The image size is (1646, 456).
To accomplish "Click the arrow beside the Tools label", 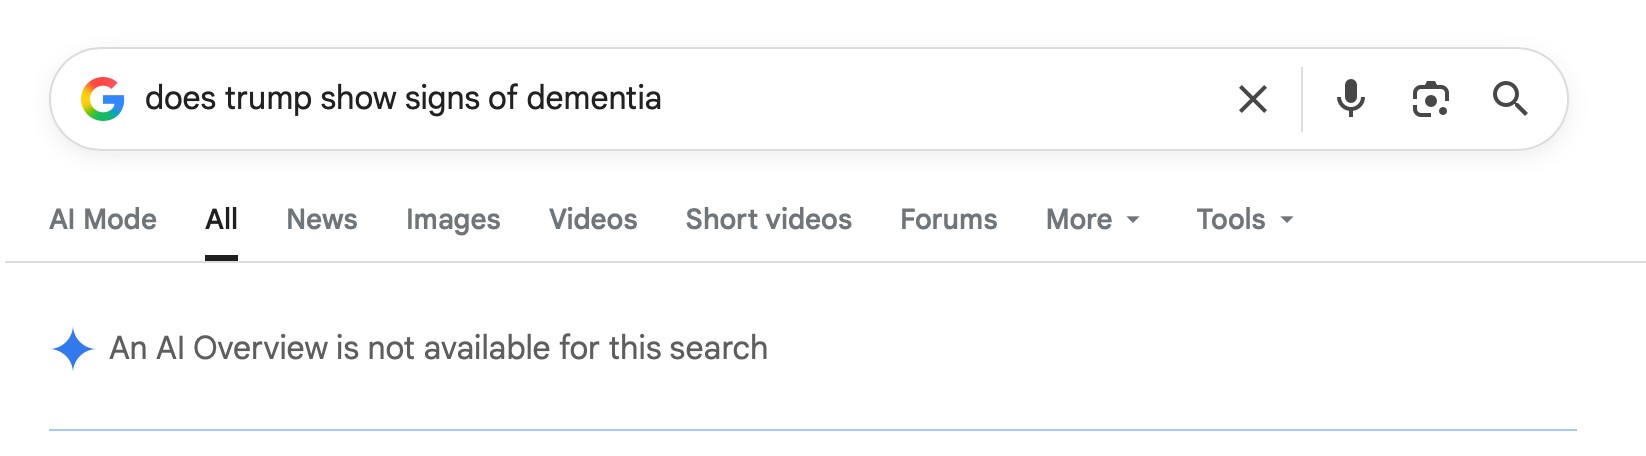I will coord(1287,220).
